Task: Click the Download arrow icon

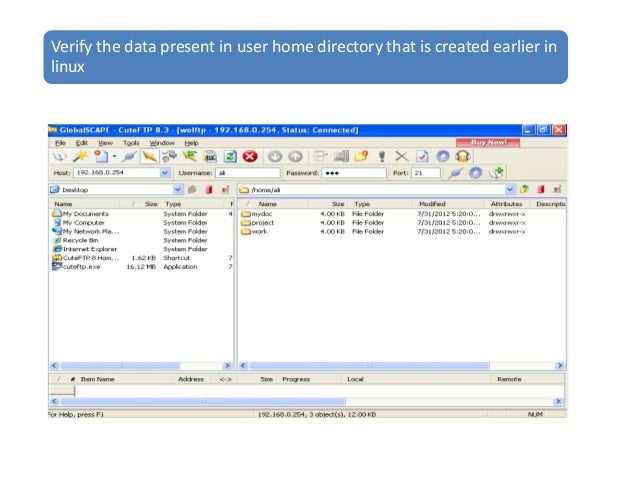Action: point(275,156)
